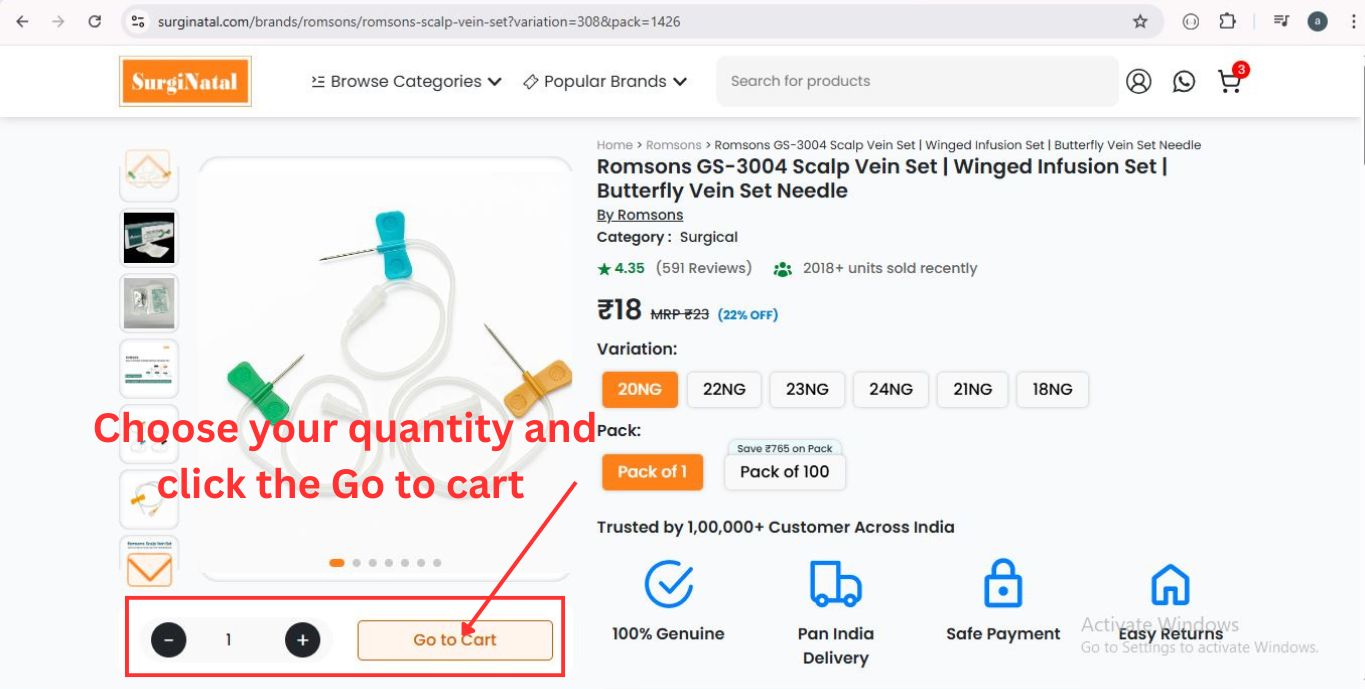This screenshot has width=1365, height=689.
Task: Open the user account profile icon
Action: point(1139,82)
